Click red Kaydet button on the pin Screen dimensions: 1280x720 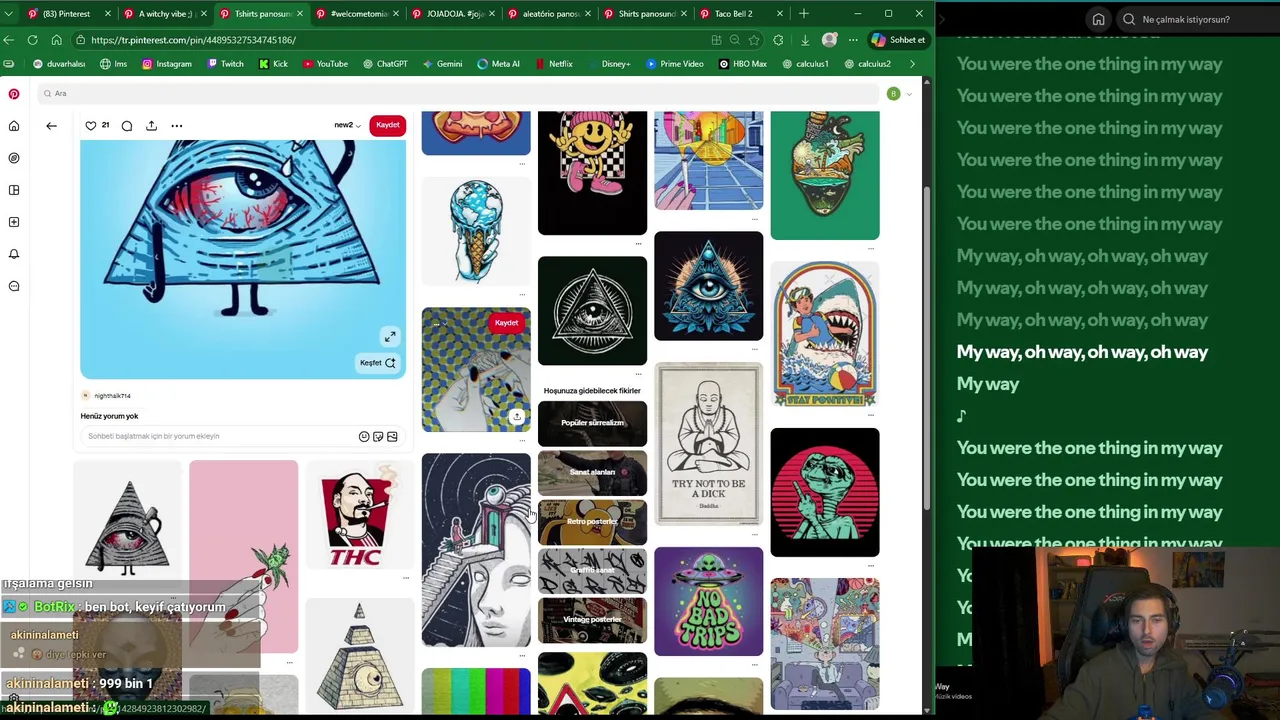388,125
